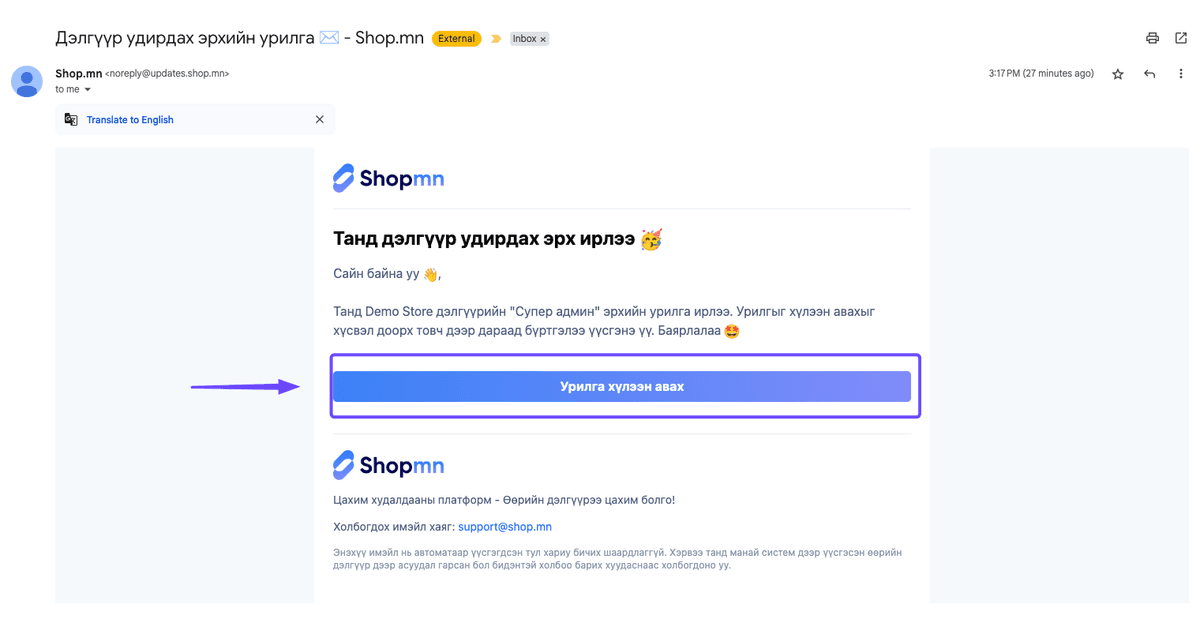Remove the Inbox label with its x
Image resolution: width=1200 pixels, height=627 pixels.
[544, 39]
